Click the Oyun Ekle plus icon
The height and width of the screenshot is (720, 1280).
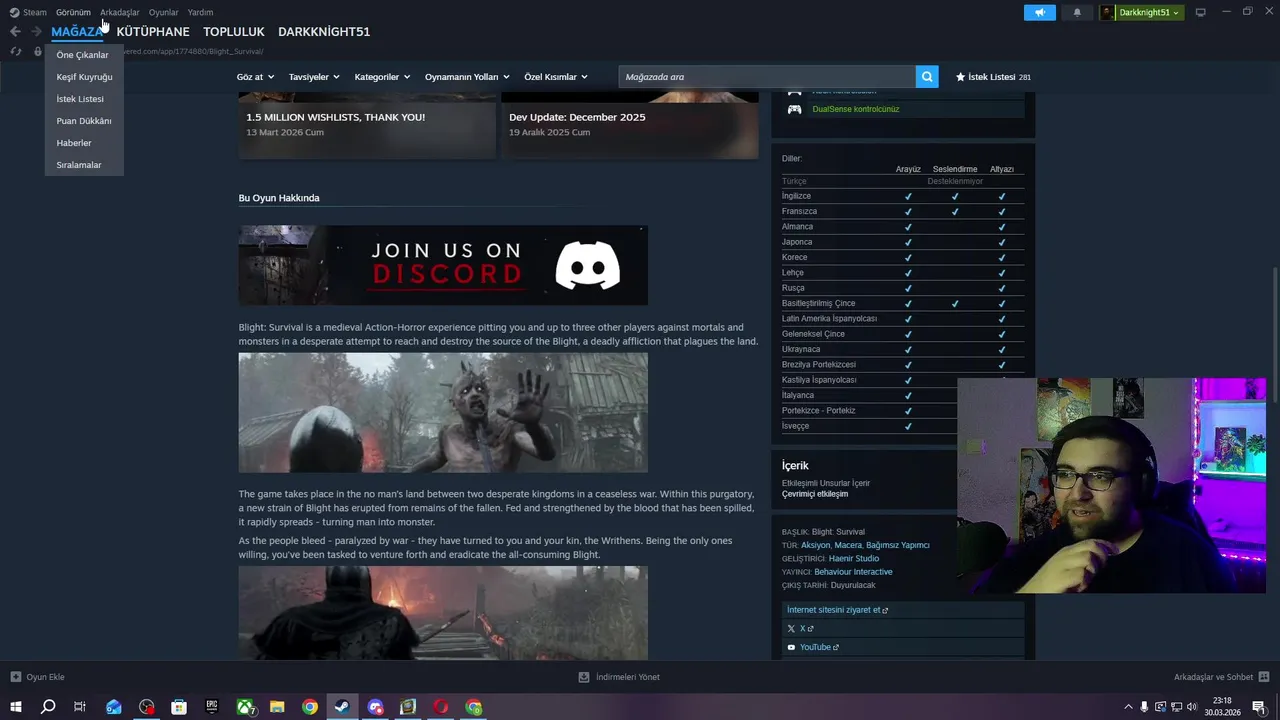(15, 677)
